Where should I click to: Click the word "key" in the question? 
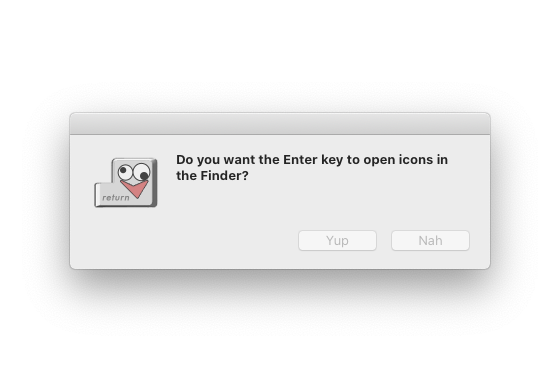[x=332, y=160]
